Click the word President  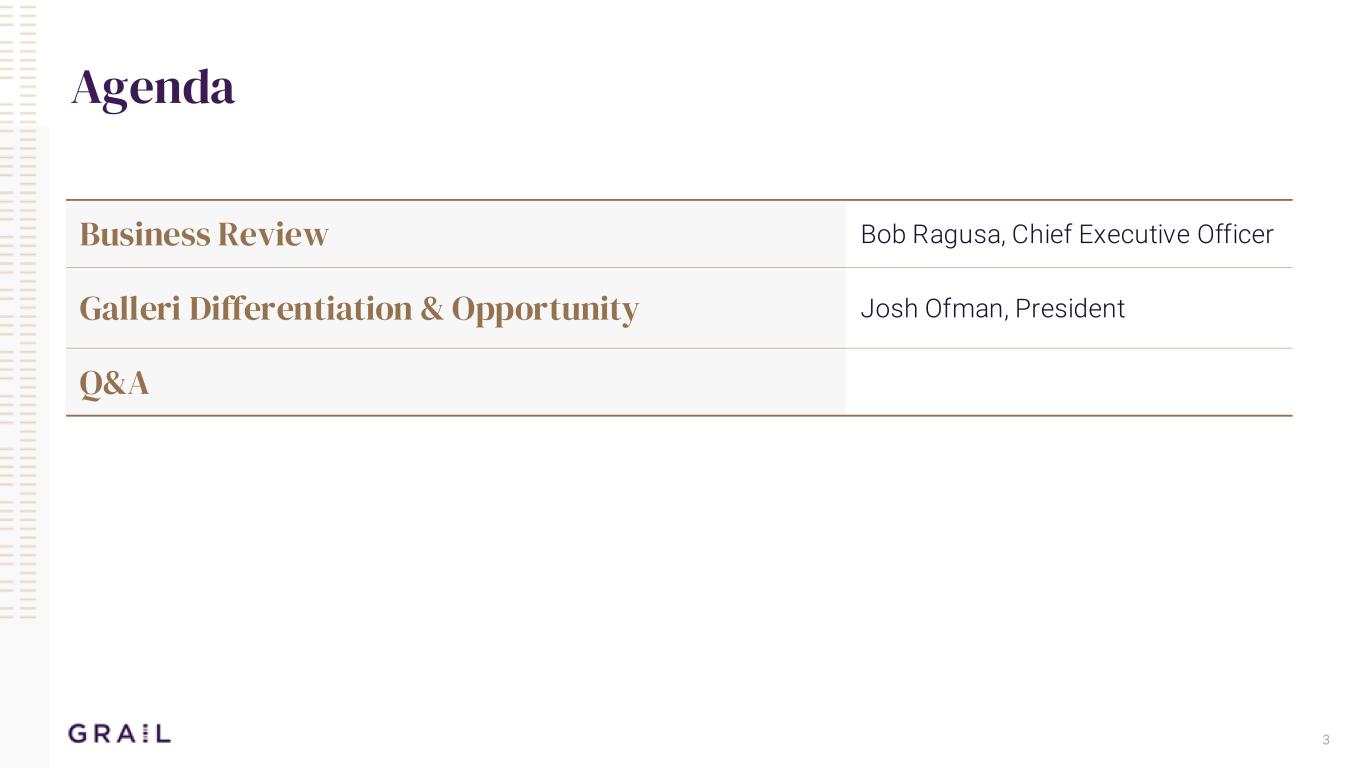pos(1070,309)
